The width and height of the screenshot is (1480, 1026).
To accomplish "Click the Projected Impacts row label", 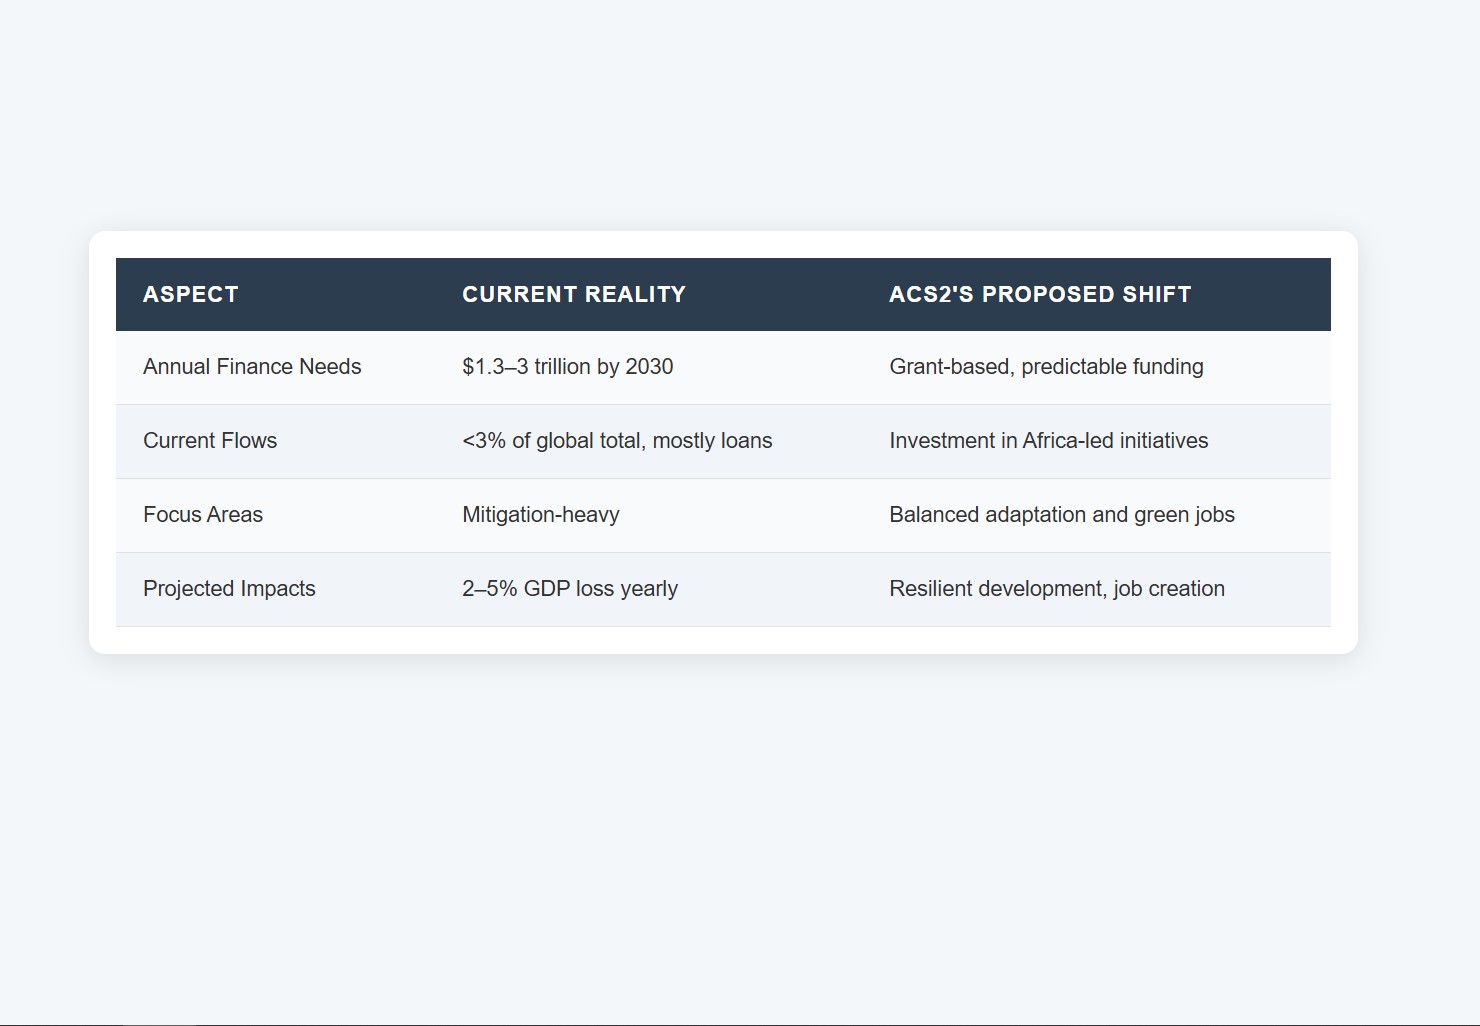I will tap(229, 589).
